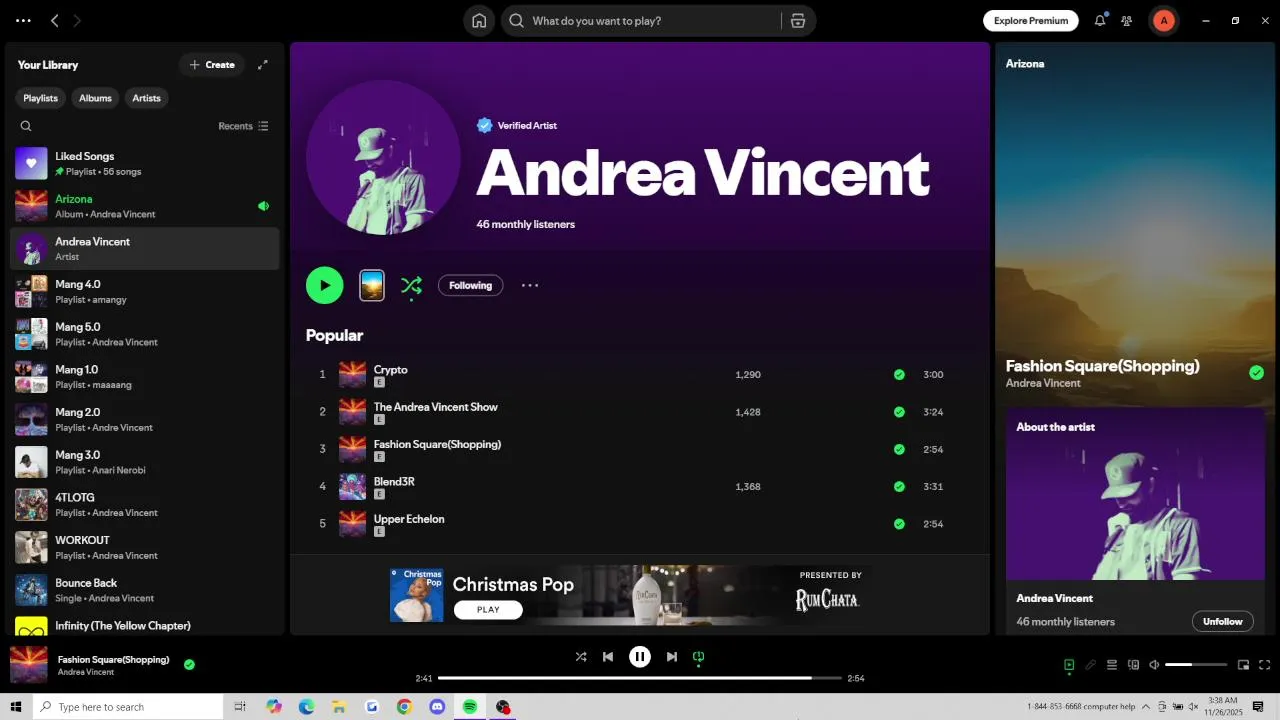
Task: Open the three-dot app menu at top left
Action: 23,20
